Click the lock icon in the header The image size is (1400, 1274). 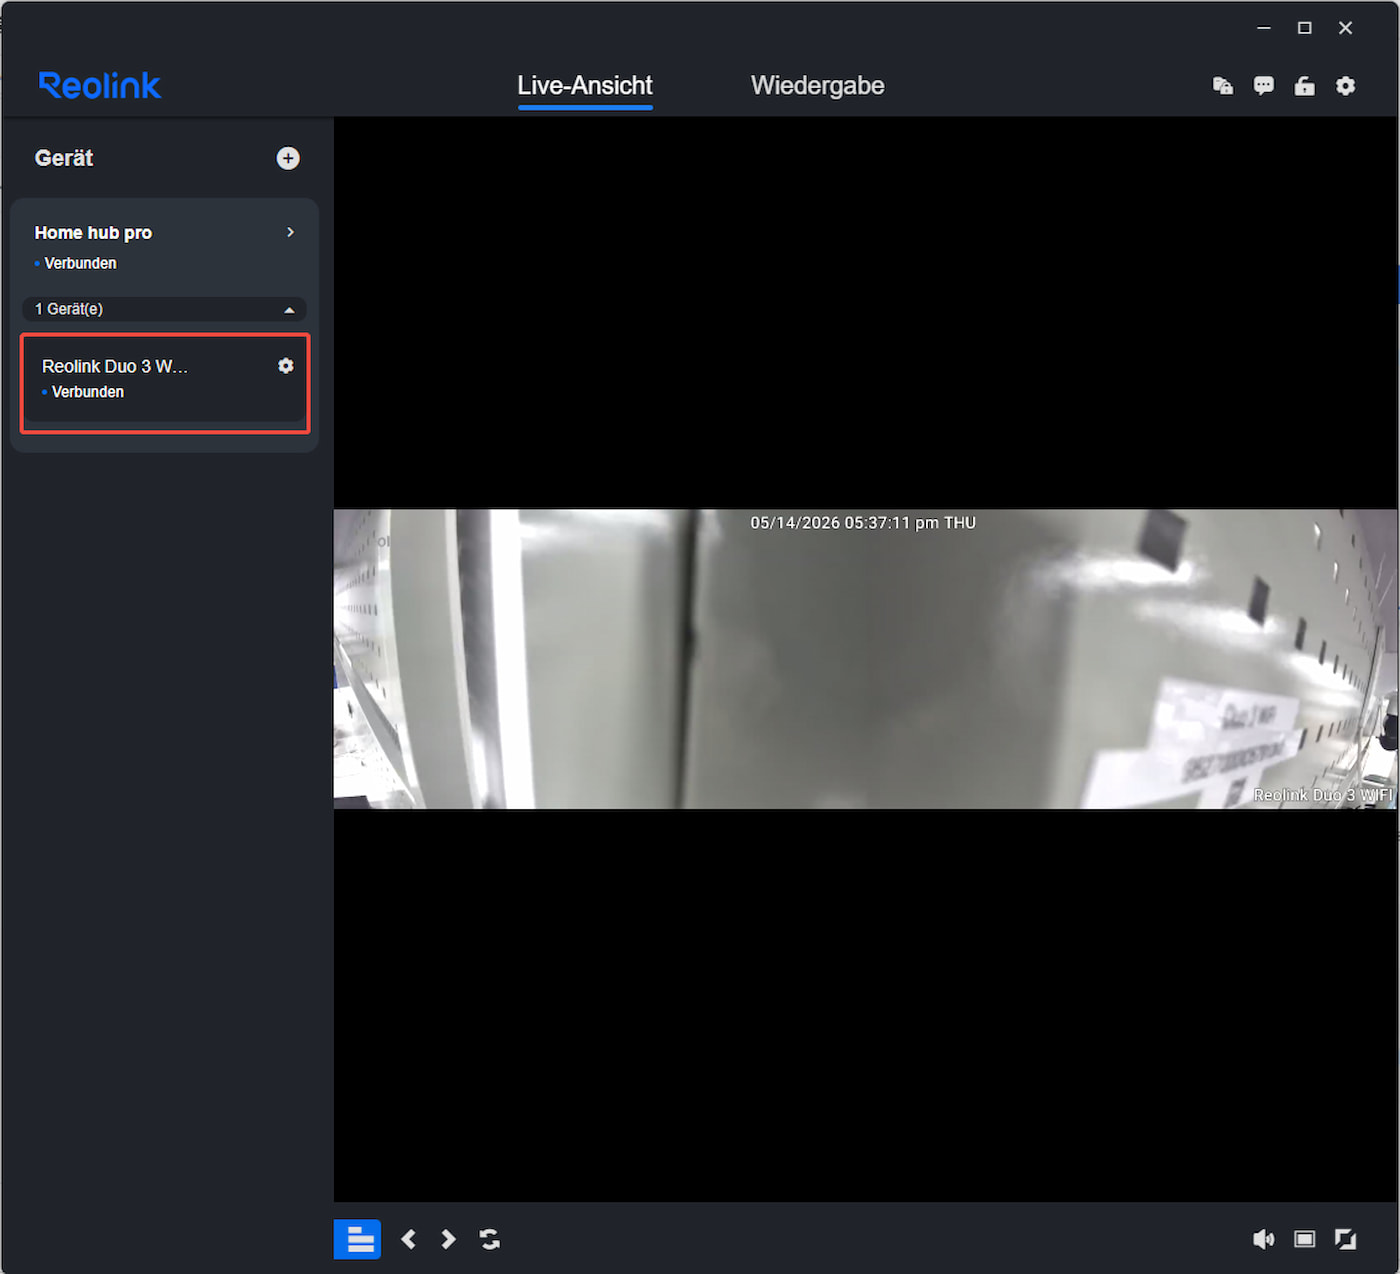click(x=1305, y=86)
